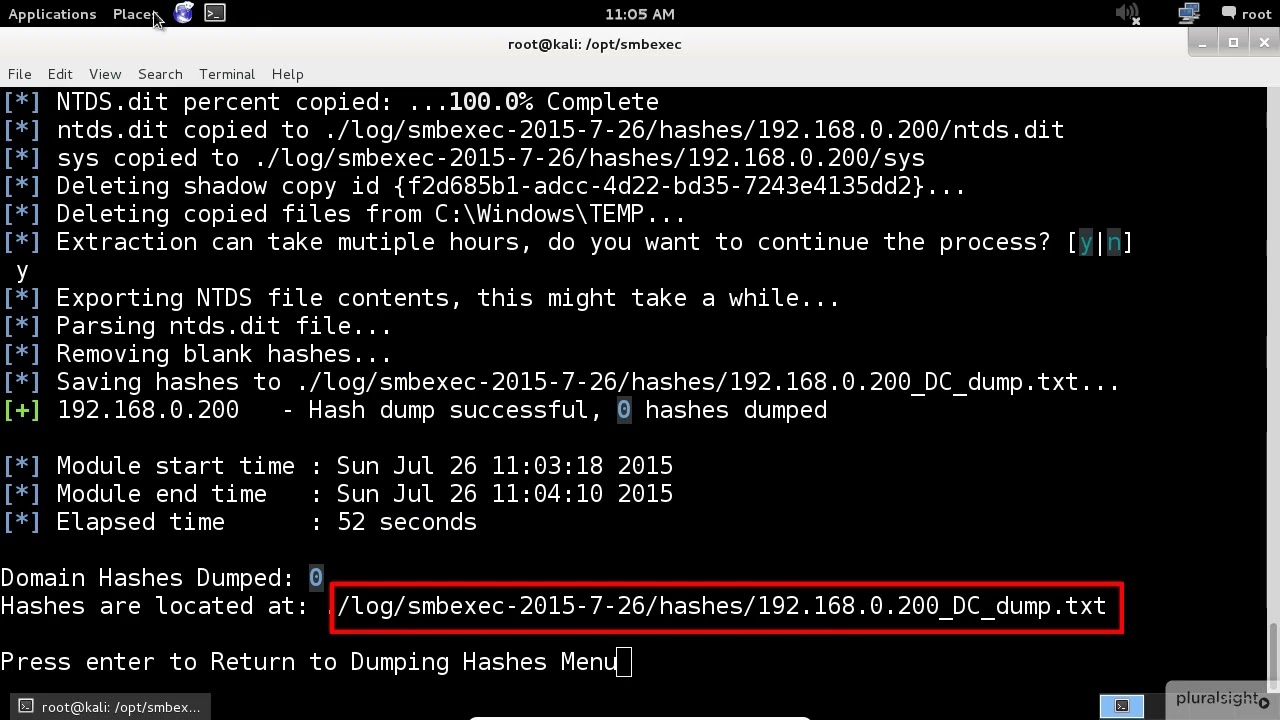This screenshot has height=720, width=1280.
Task: Click the 'Parsing ntds.dit file...' line
Action: [x=197, y=326]
